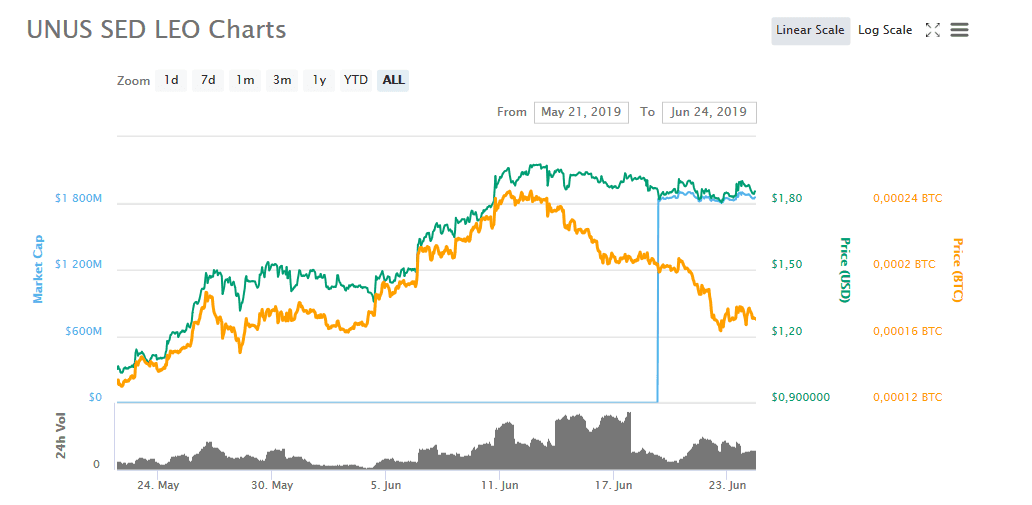Set zoom to 1m
The image size is (1032, 505).
[x=245, y=80]
